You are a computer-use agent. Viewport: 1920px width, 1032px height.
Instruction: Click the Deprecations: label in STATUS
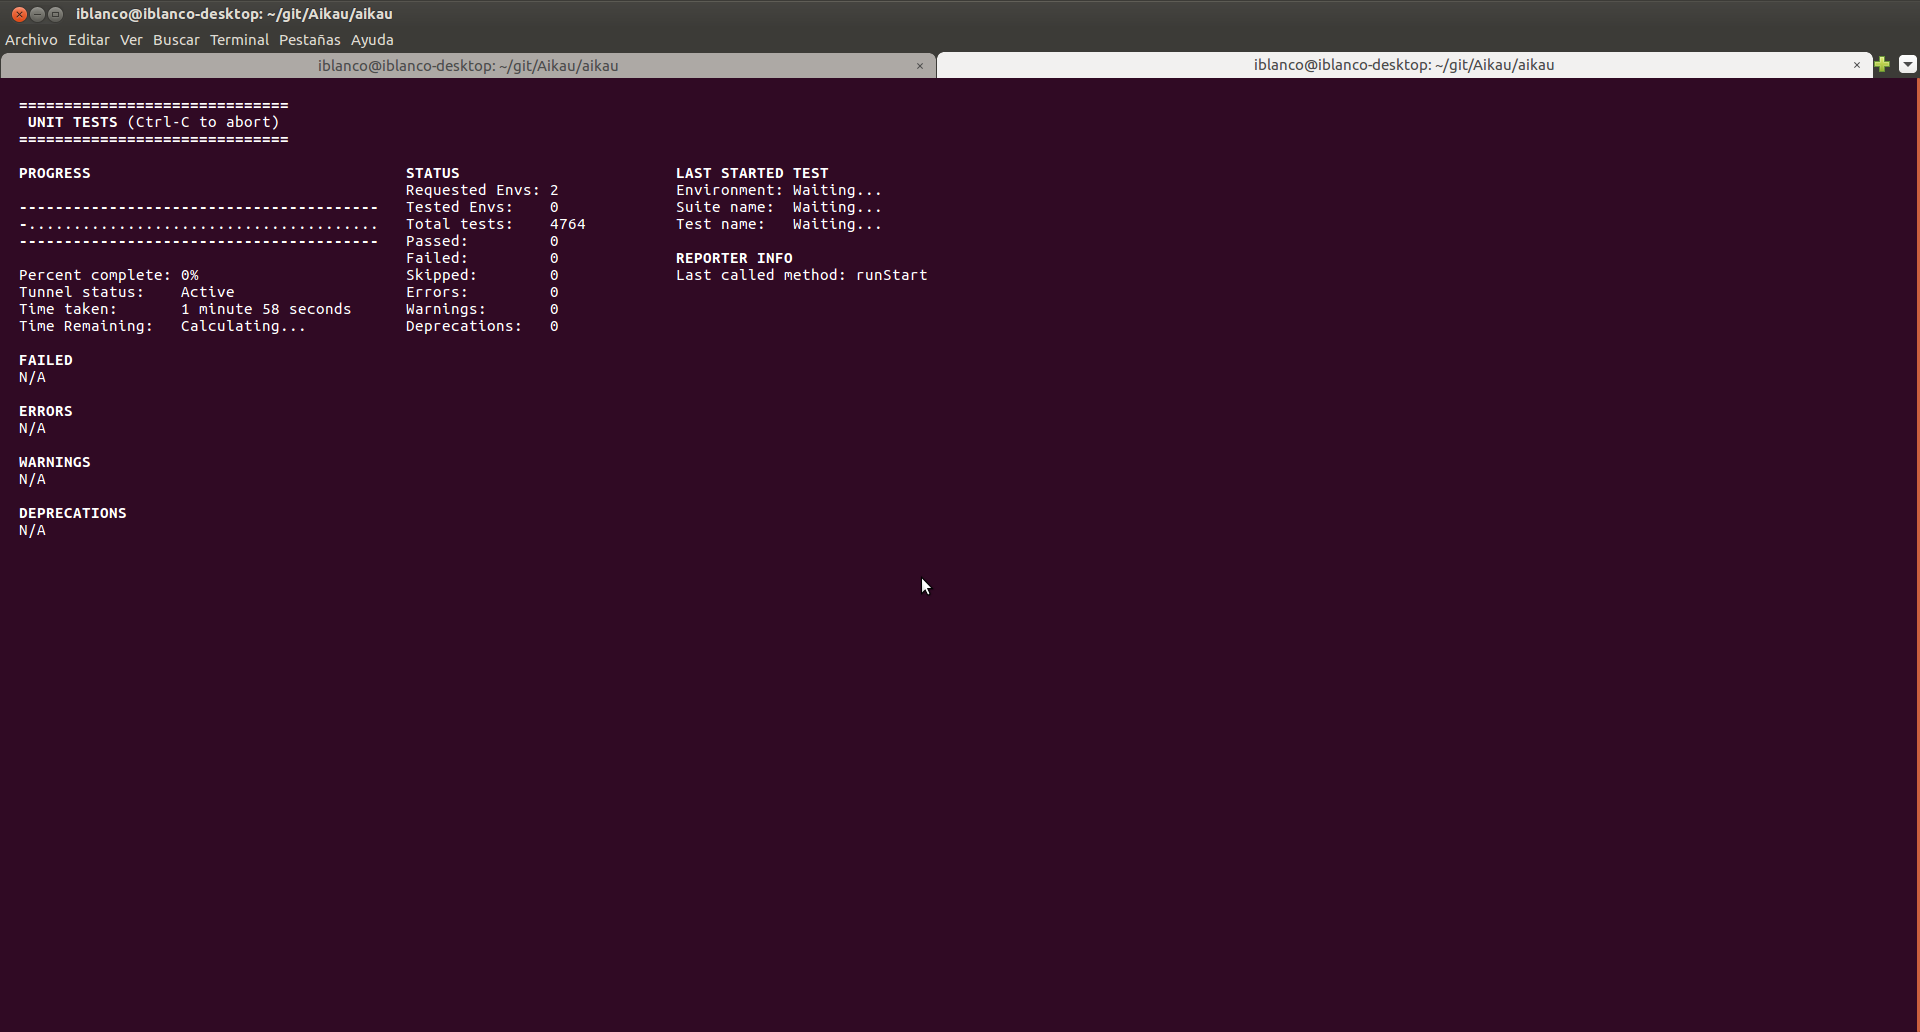pos(464,326)
